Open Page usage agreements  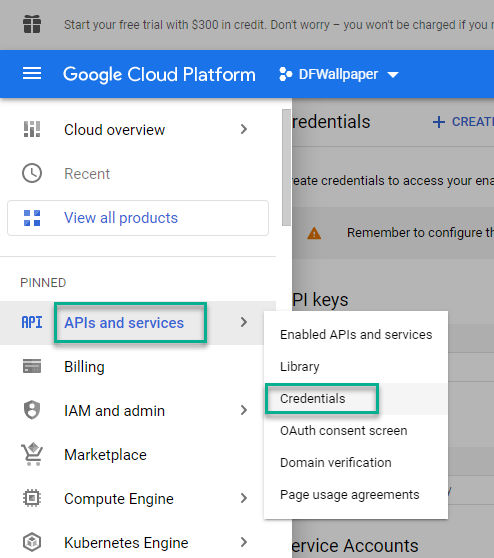pos(356,495)
